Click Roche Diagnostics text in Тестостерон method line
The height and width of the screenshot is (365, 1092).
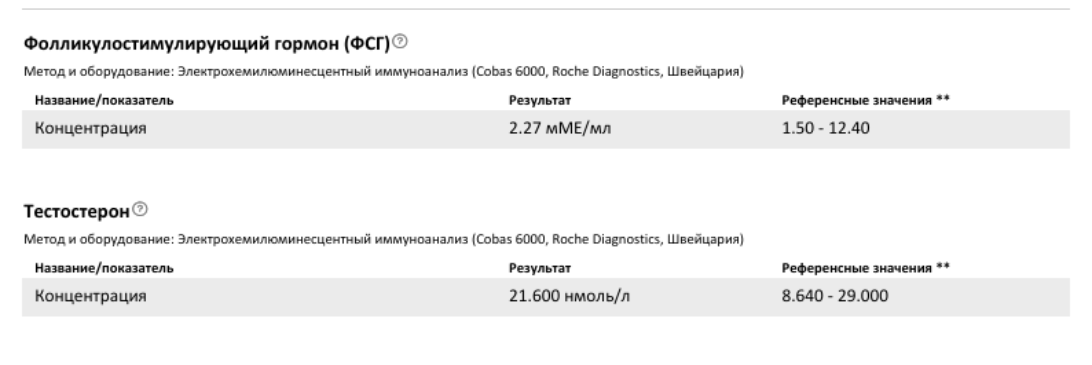[606, 240]
